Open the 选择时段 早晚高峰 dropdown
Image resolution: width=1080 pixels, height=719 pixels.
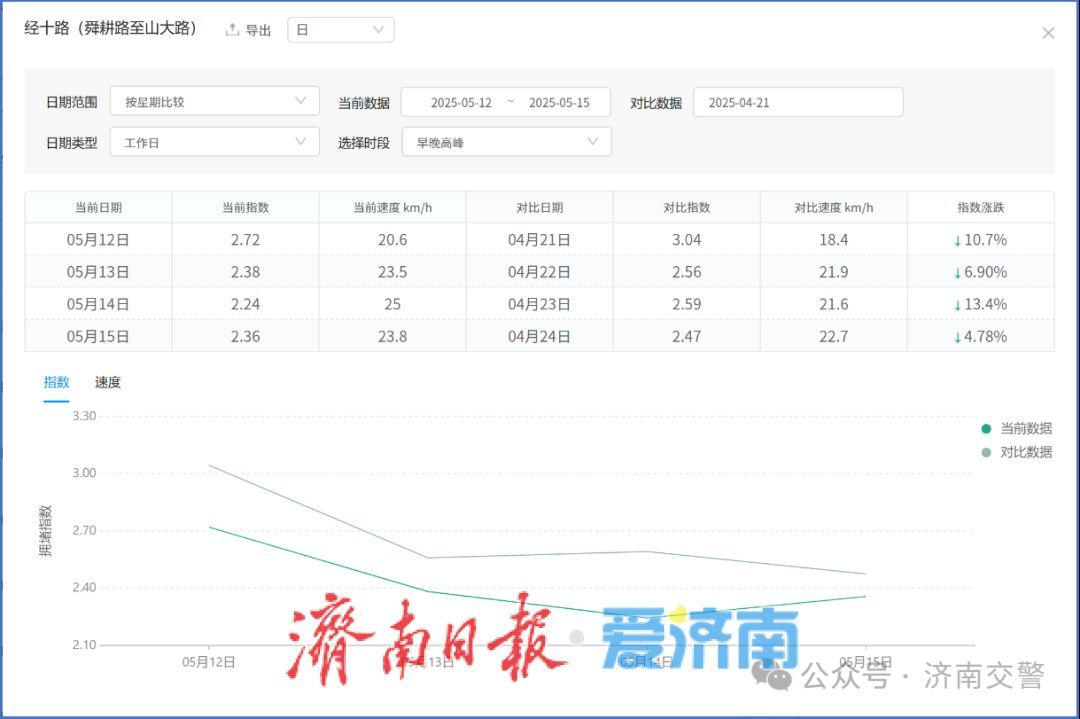point(506,141)
